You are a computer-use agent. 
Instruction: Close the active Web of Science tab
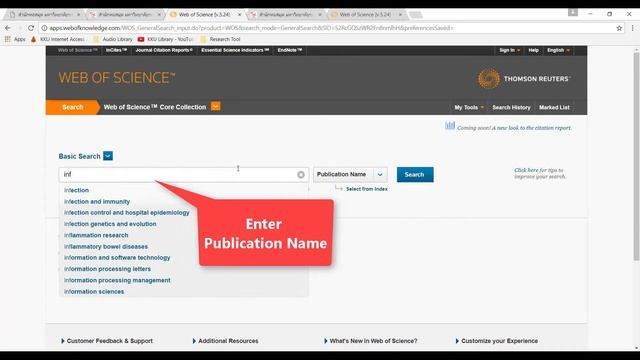(x=240, y=15)
